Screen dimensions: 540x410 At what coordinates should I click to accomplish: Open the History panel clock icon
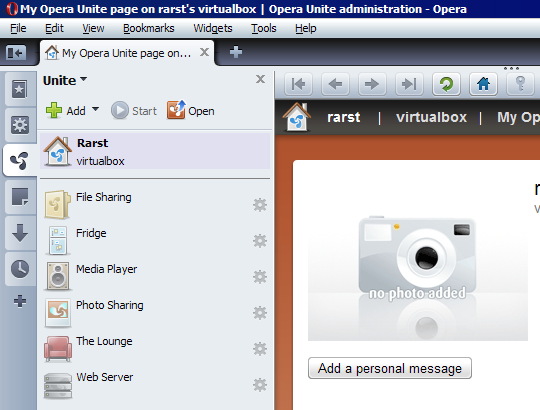click(x=20, y=269)
